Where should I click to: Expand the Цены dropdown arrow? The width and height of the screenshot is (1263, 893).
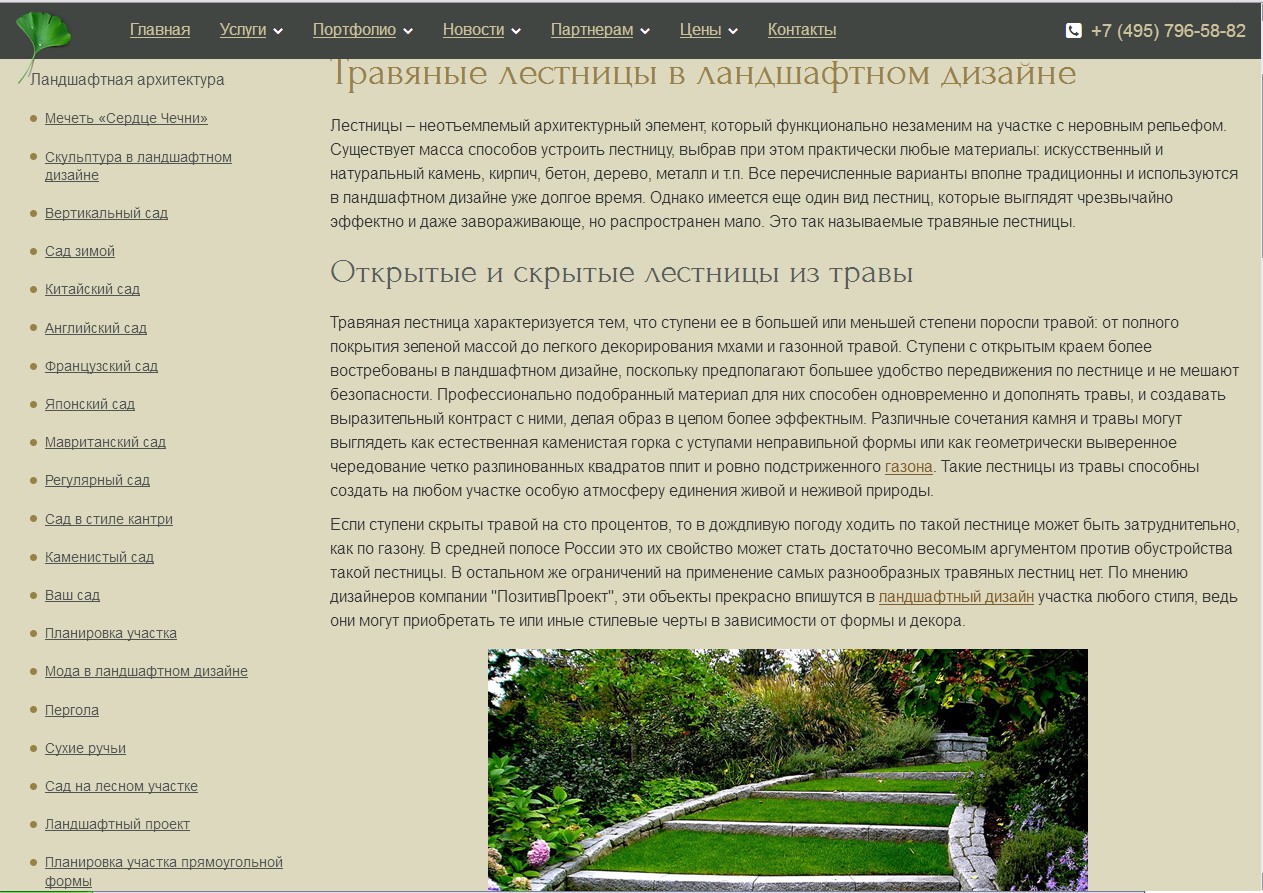[x=733, y=31]
